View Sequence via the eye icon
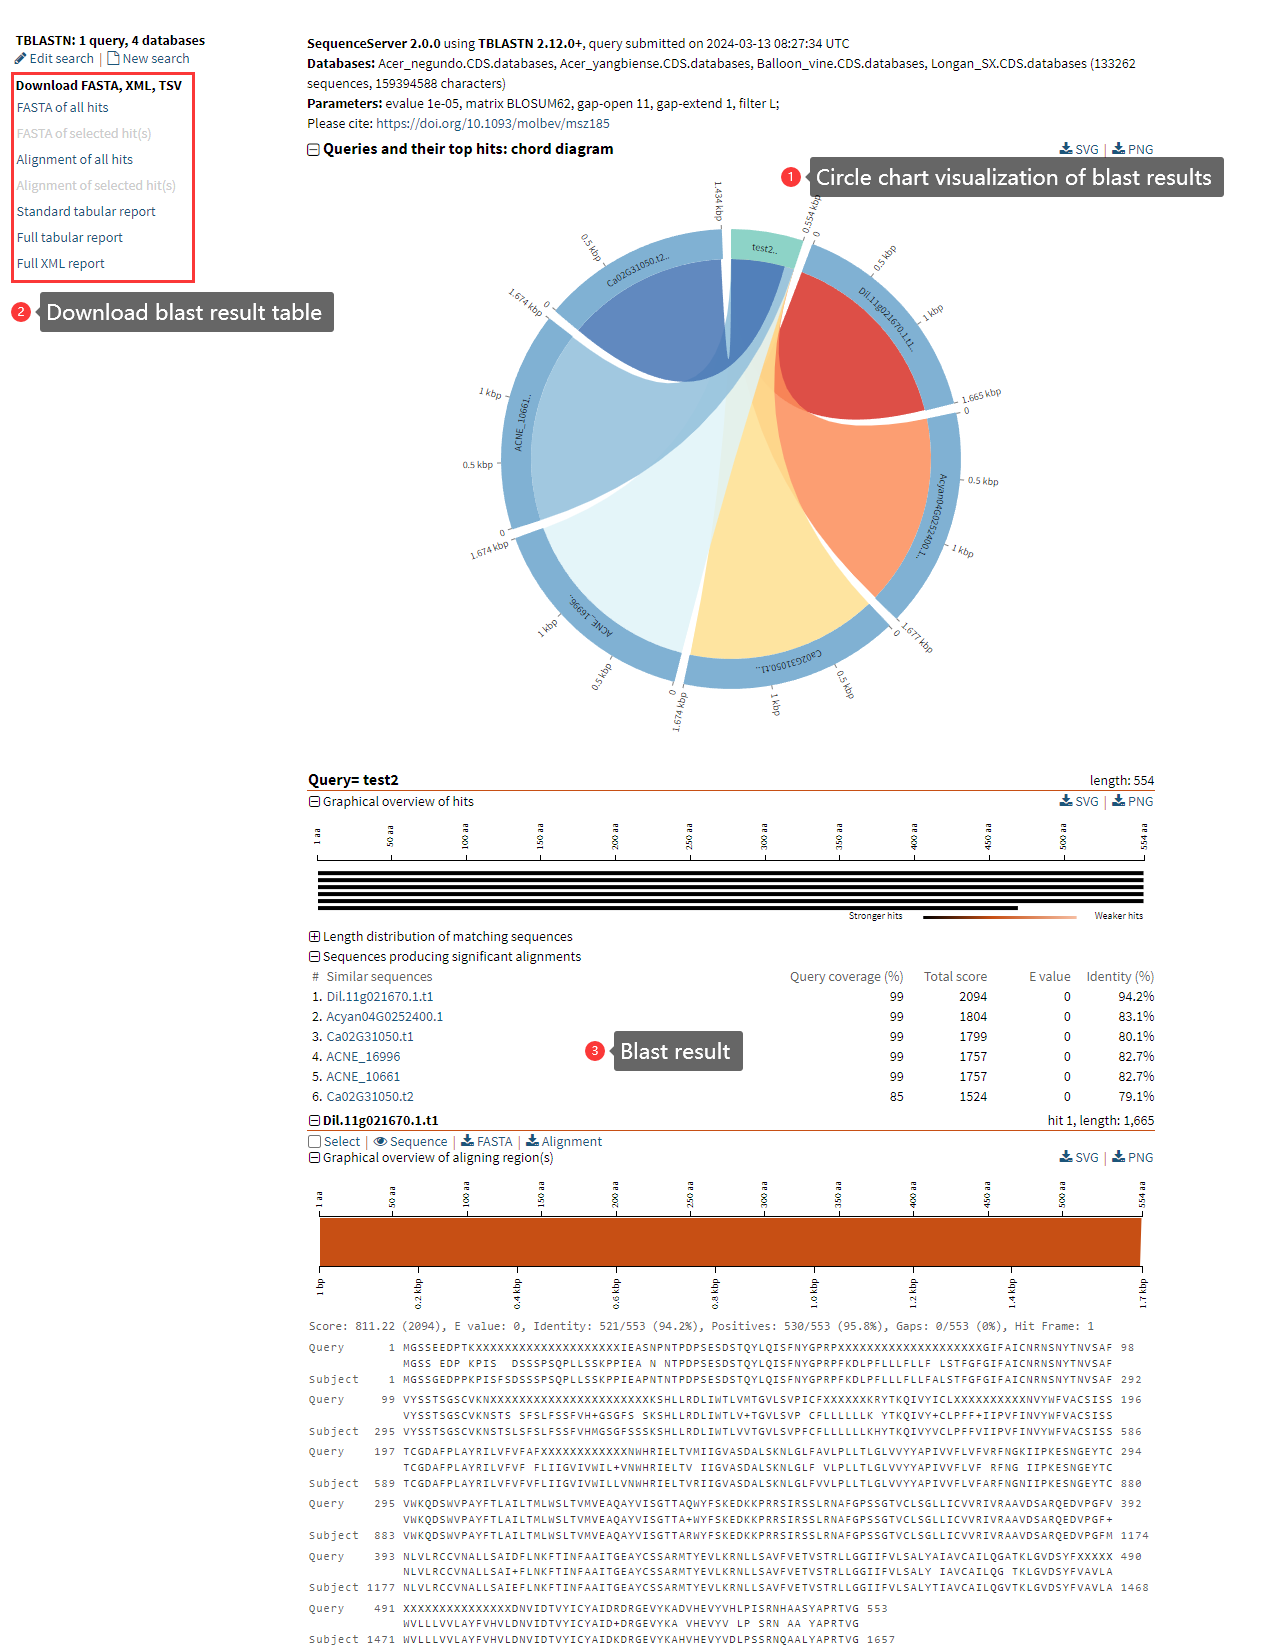1276x1649 pixels. (x=380, y=1141)
